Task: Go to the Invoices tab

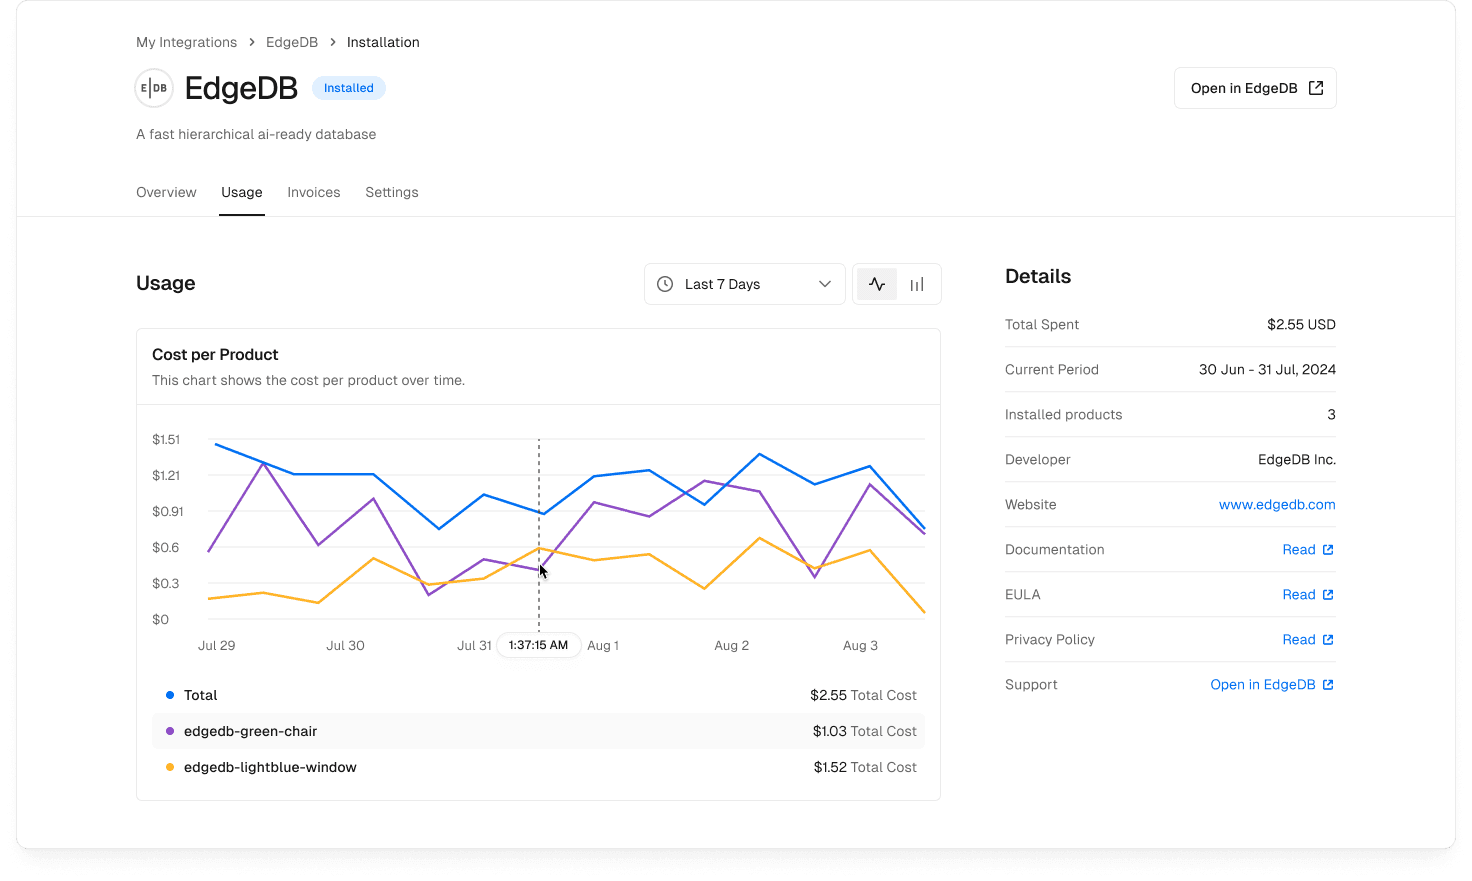Action: coord(314,192)
